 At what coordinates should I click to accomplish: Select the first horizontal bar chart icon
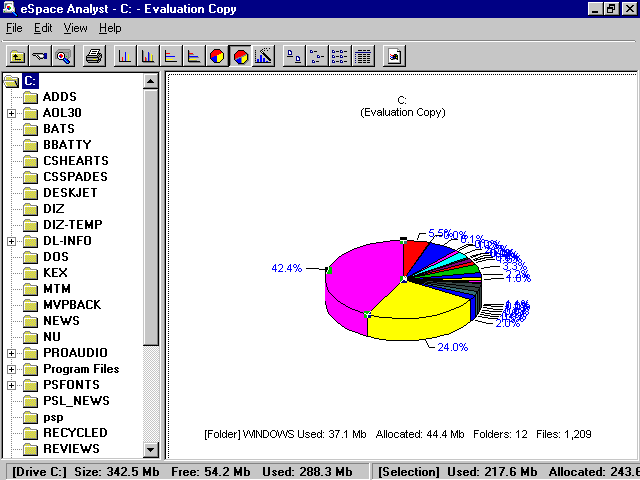pos(171,56)
